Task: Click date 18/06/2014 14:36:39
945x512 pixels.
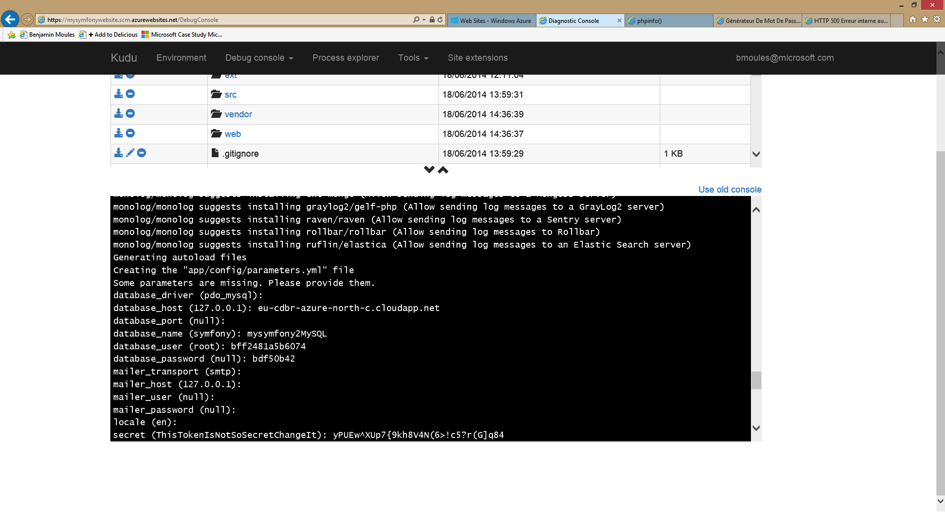Action: point(483,114)
